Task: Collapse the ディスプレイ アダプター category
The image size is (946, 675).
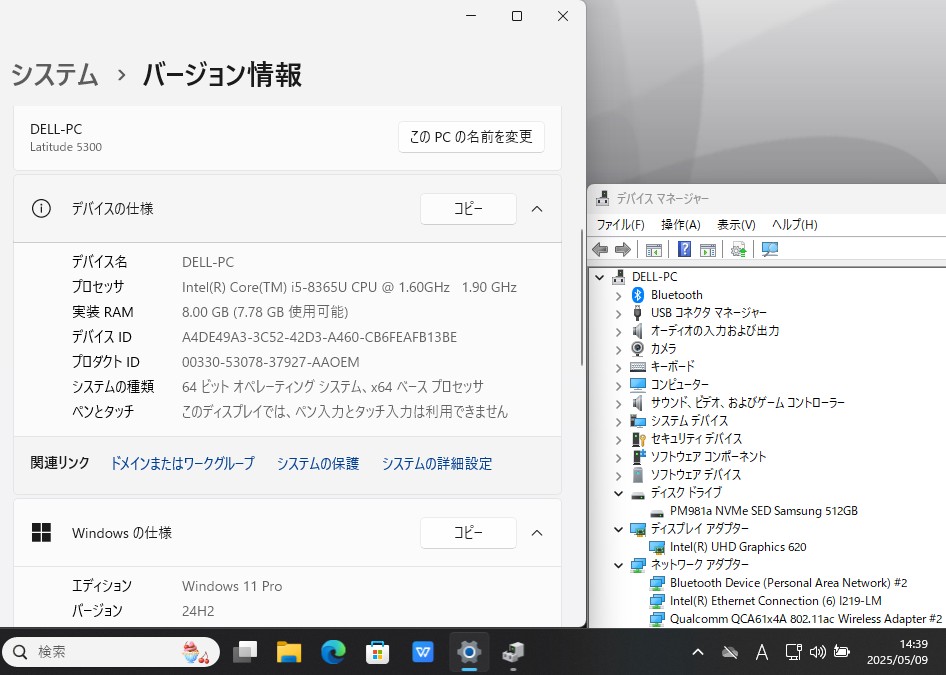Action: pyautogui.click(x=618, y=529)
